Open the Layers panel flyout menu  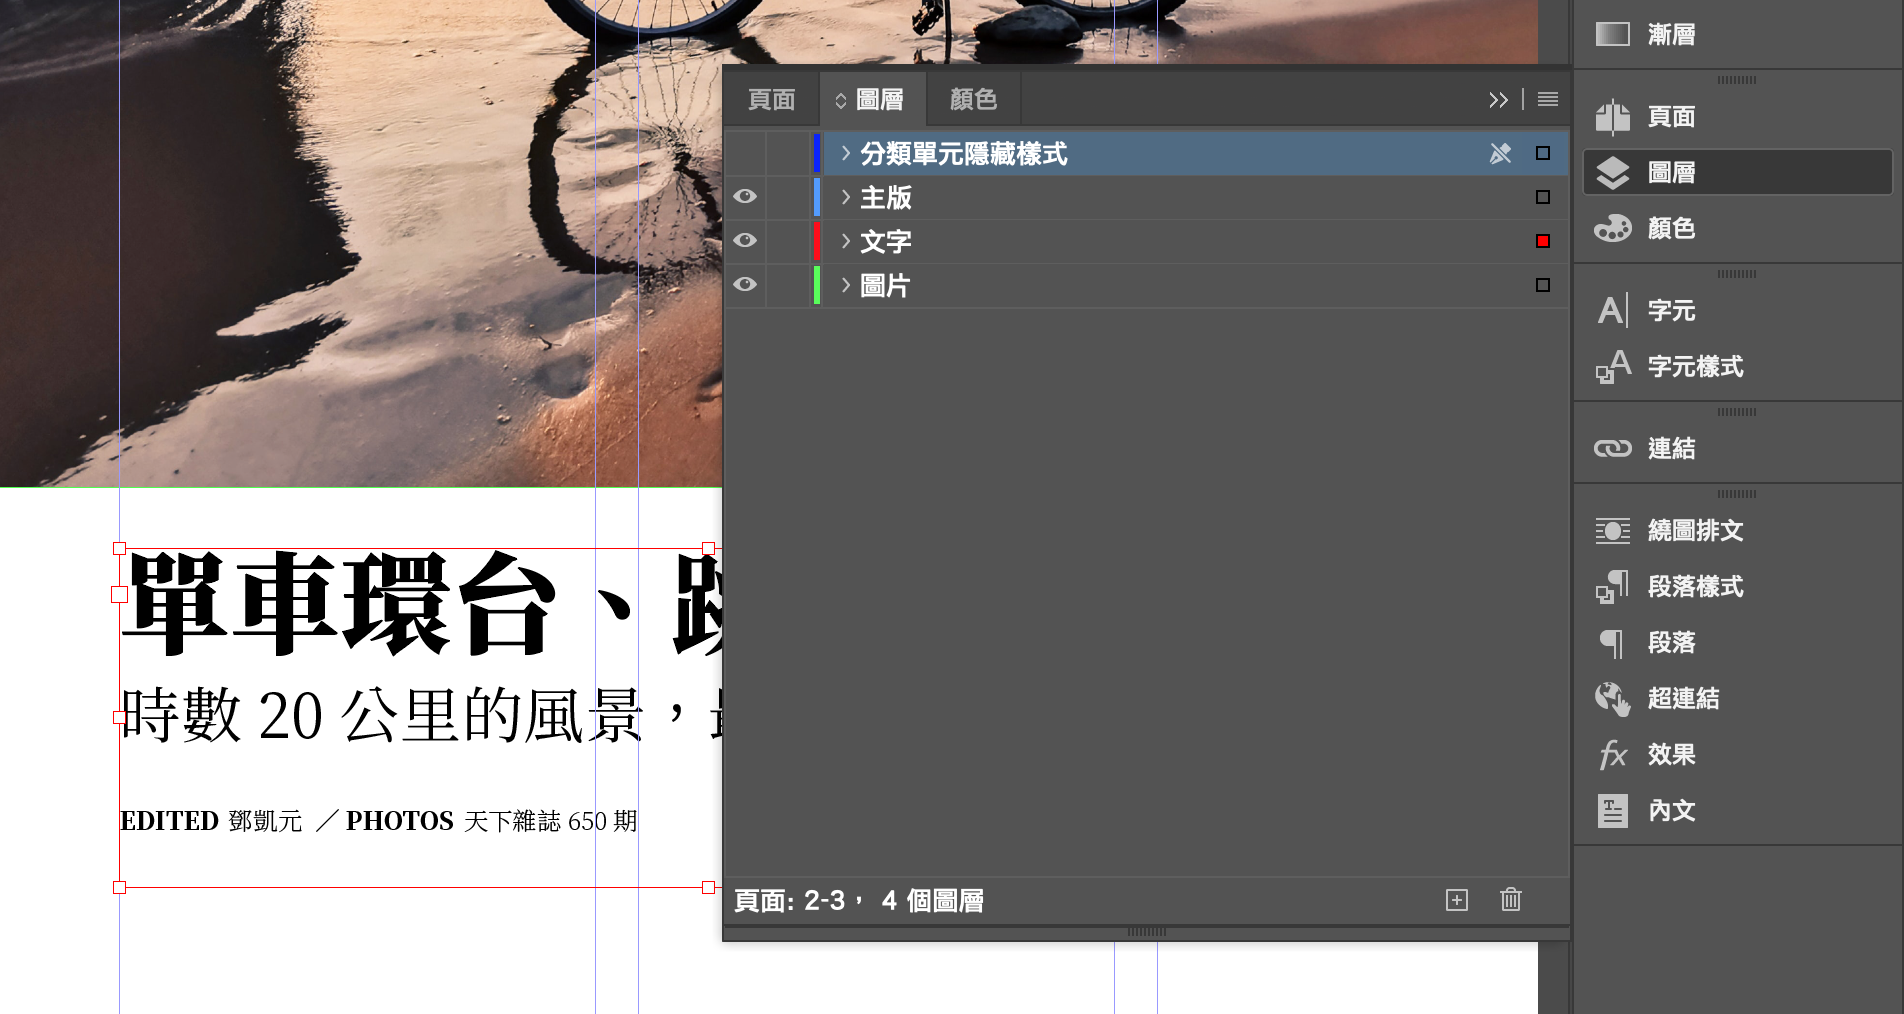click(x=1547, y=99)
